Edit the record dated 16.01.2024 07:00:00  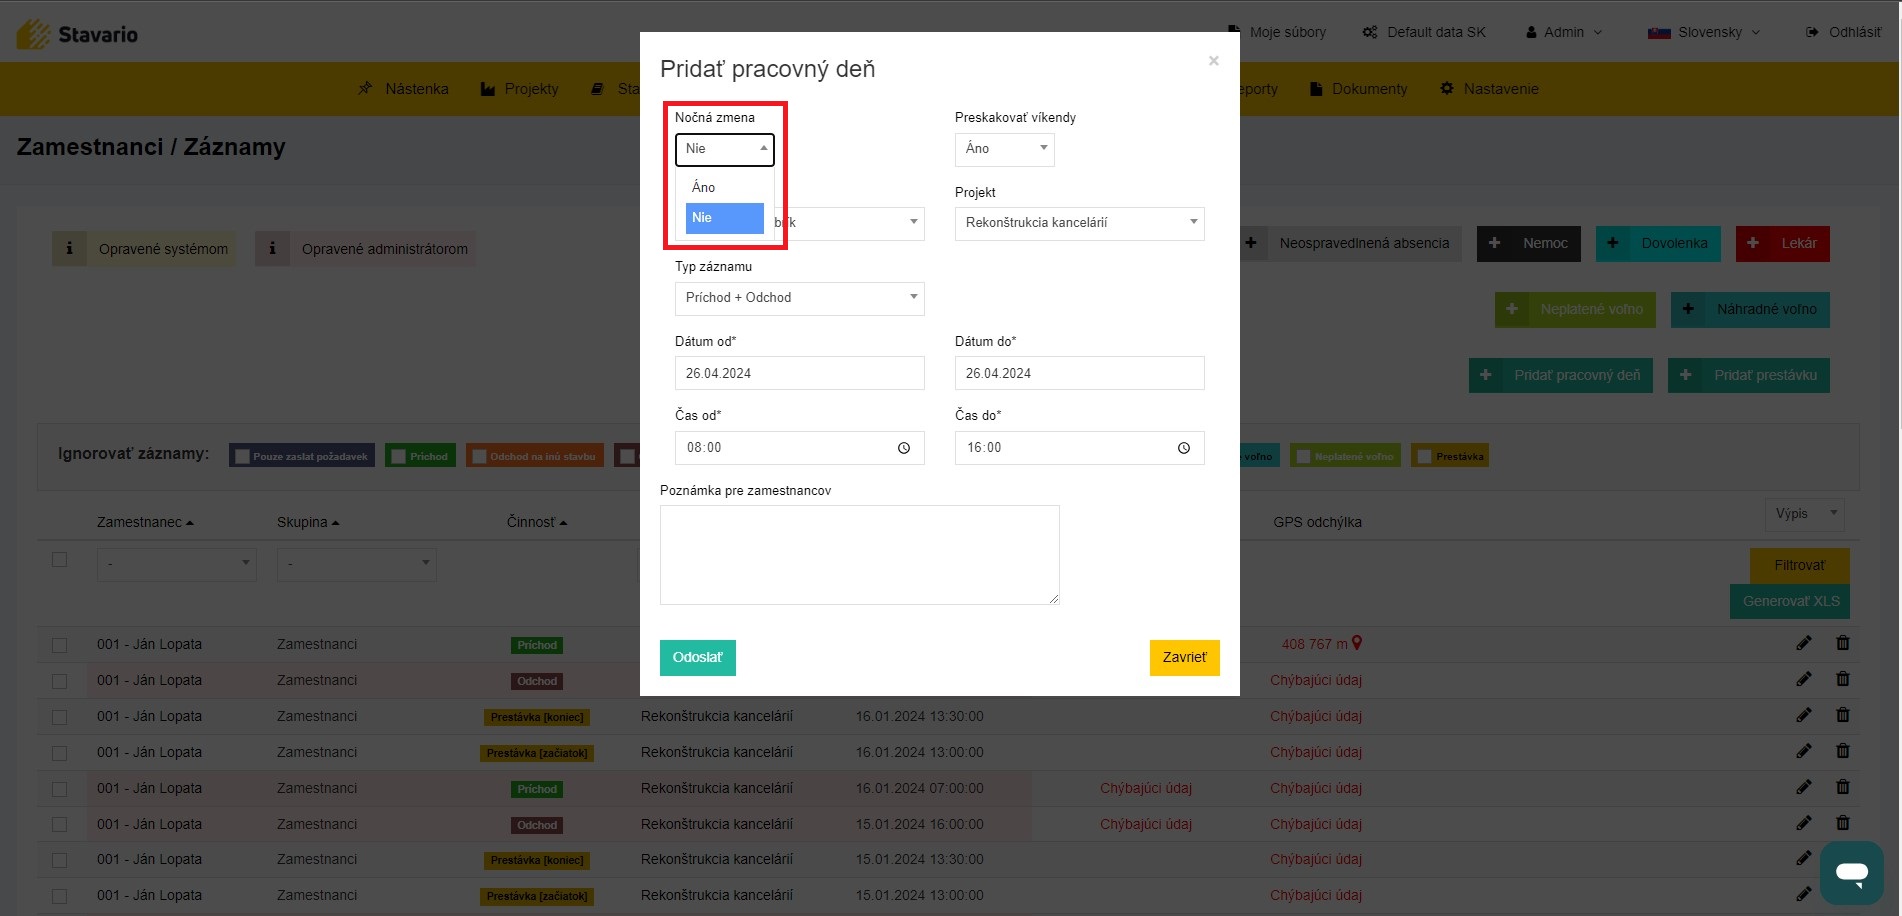1804,787
